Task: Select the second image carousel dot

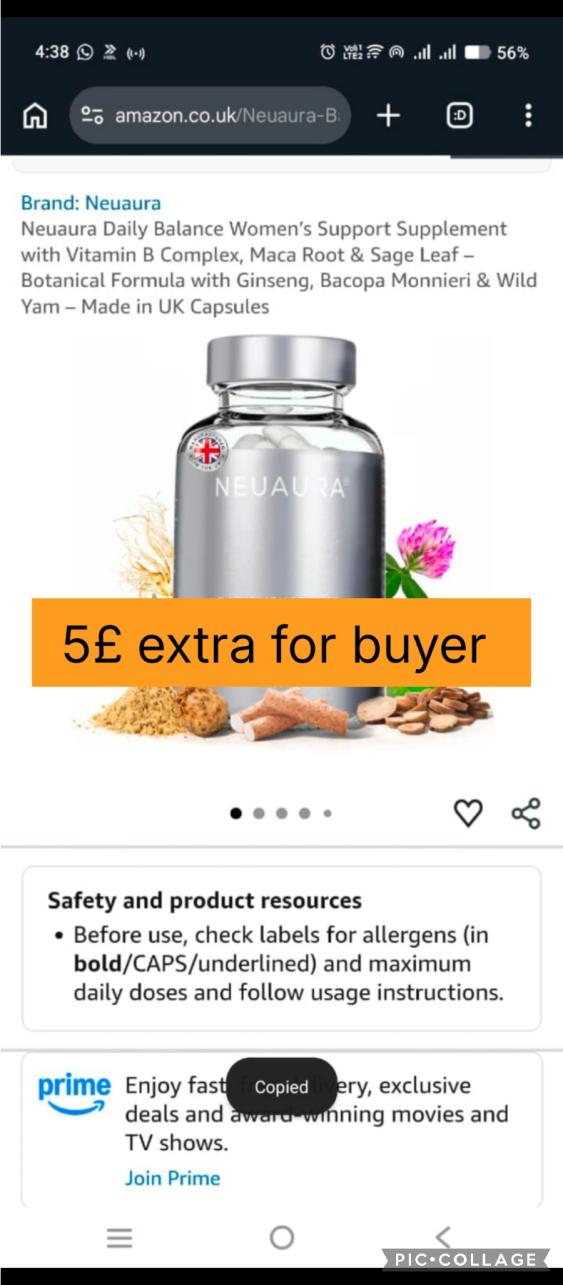Action: [259, 813]
